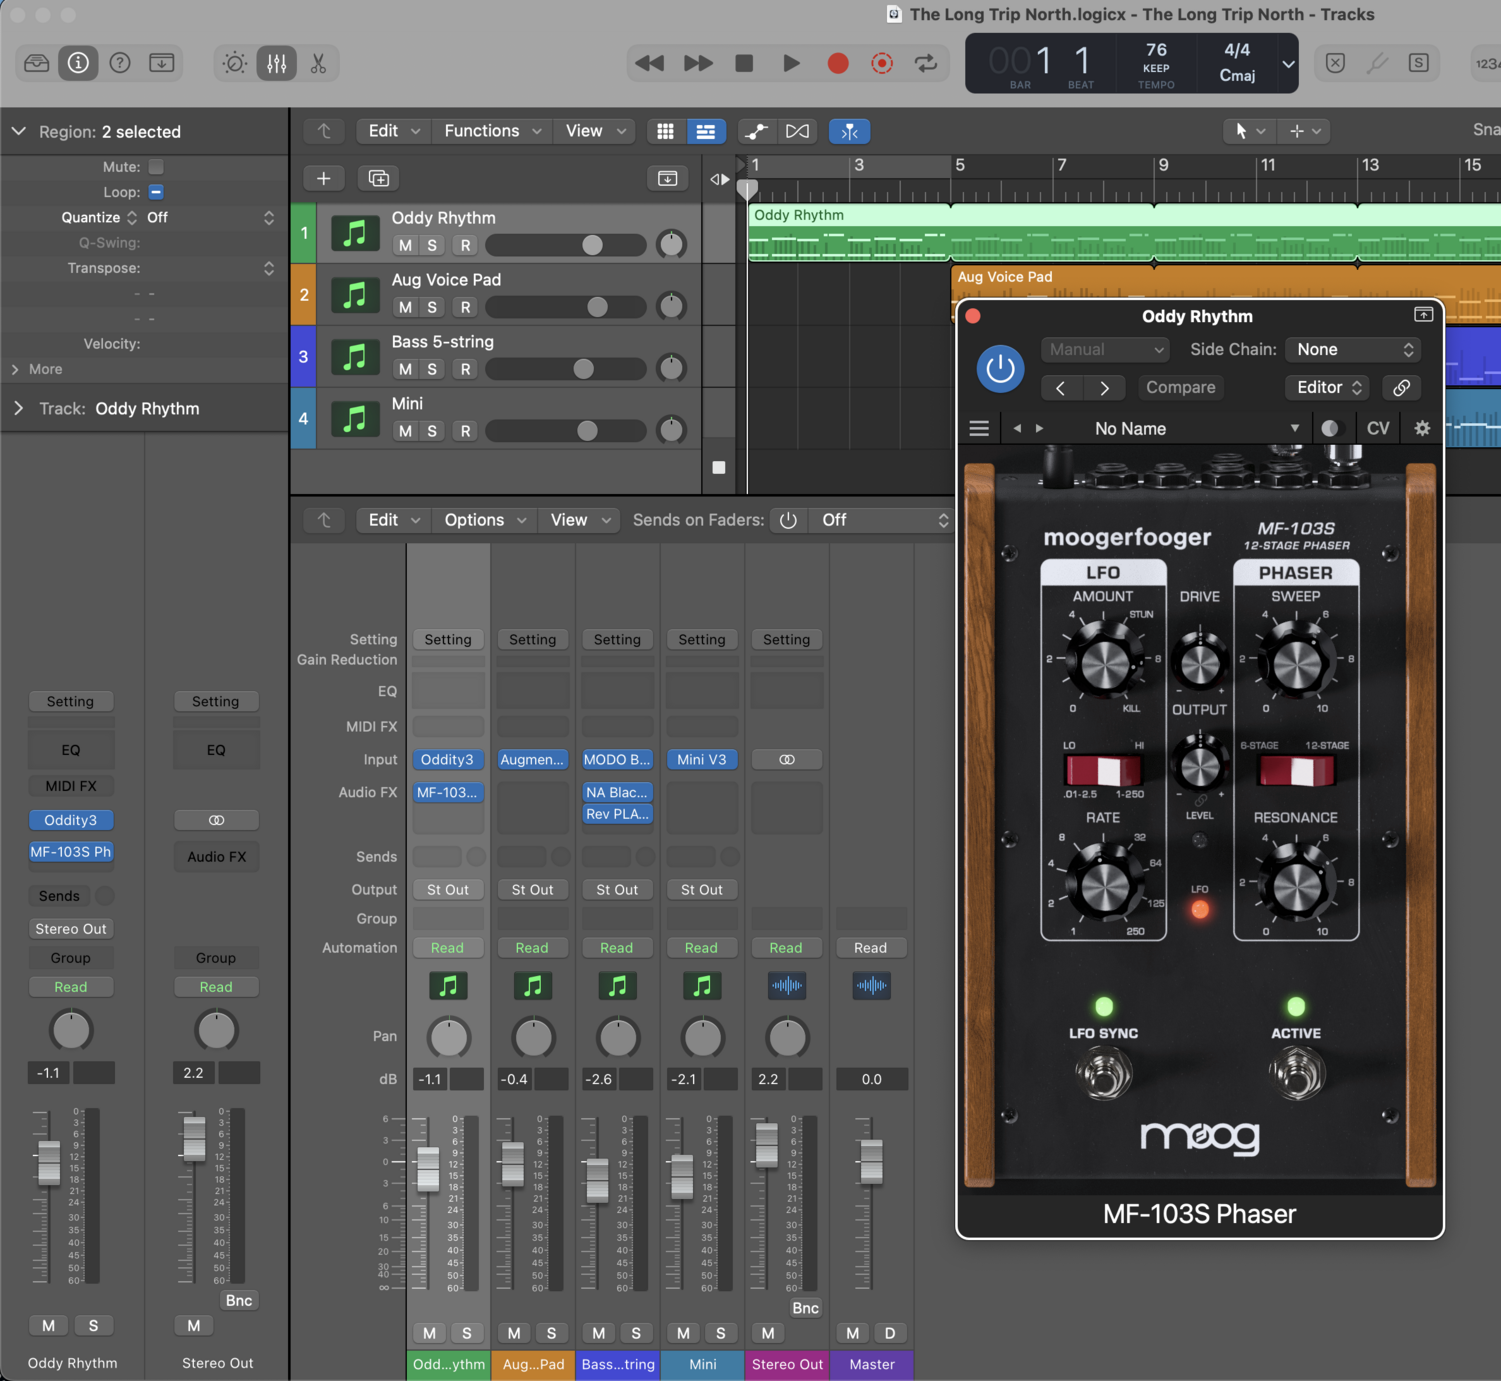Open the LCD display mode dropdown arrow

click(1288, 63)
